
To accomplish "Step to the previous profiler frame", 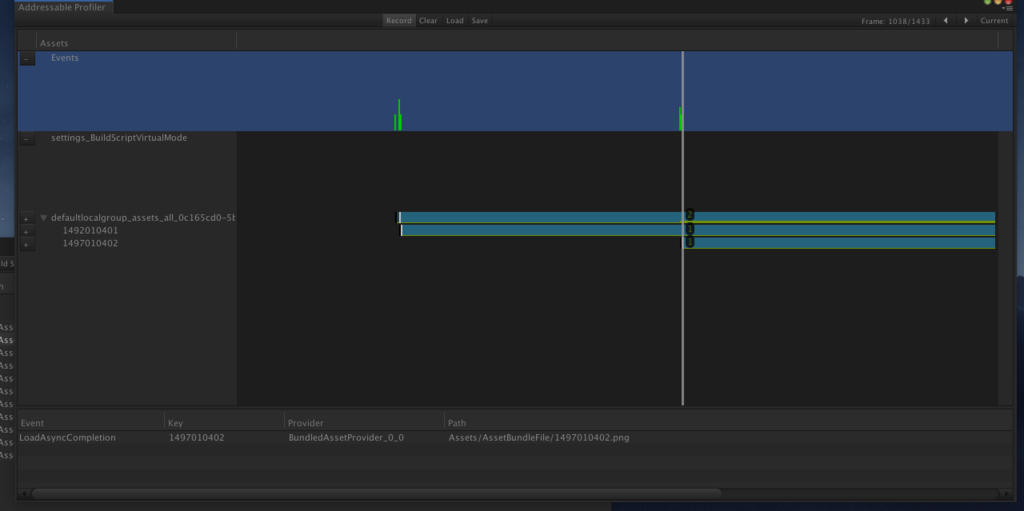I will [945, 21].
